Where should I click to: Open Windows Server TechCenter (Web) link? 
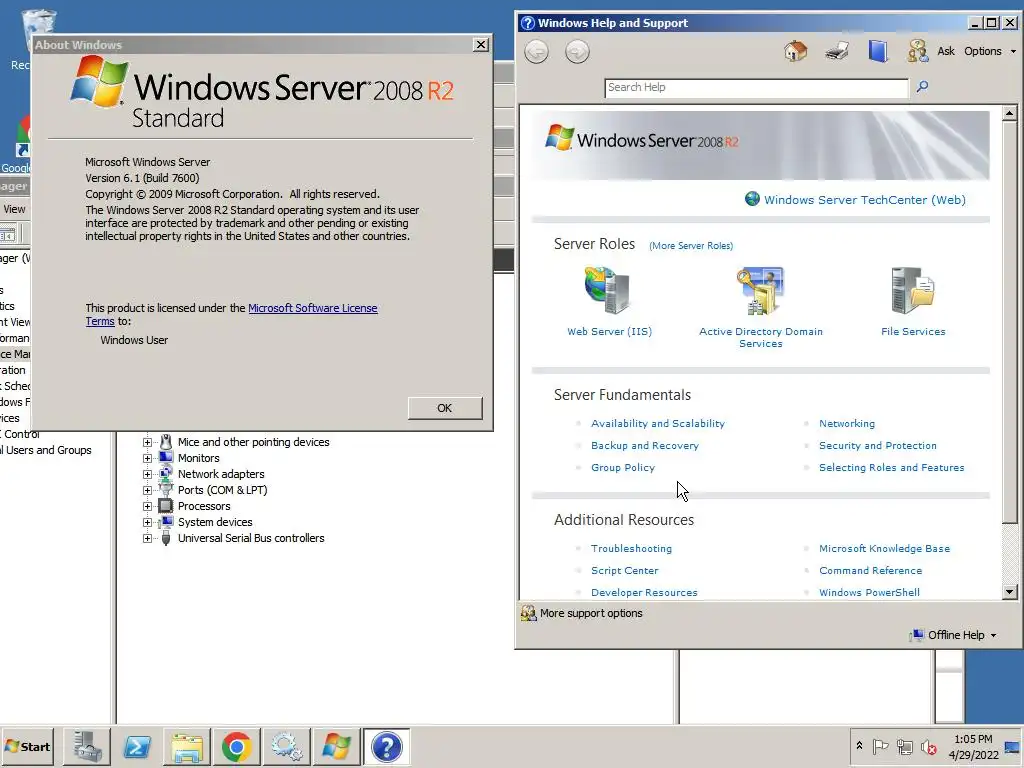[x=865, y=200]
